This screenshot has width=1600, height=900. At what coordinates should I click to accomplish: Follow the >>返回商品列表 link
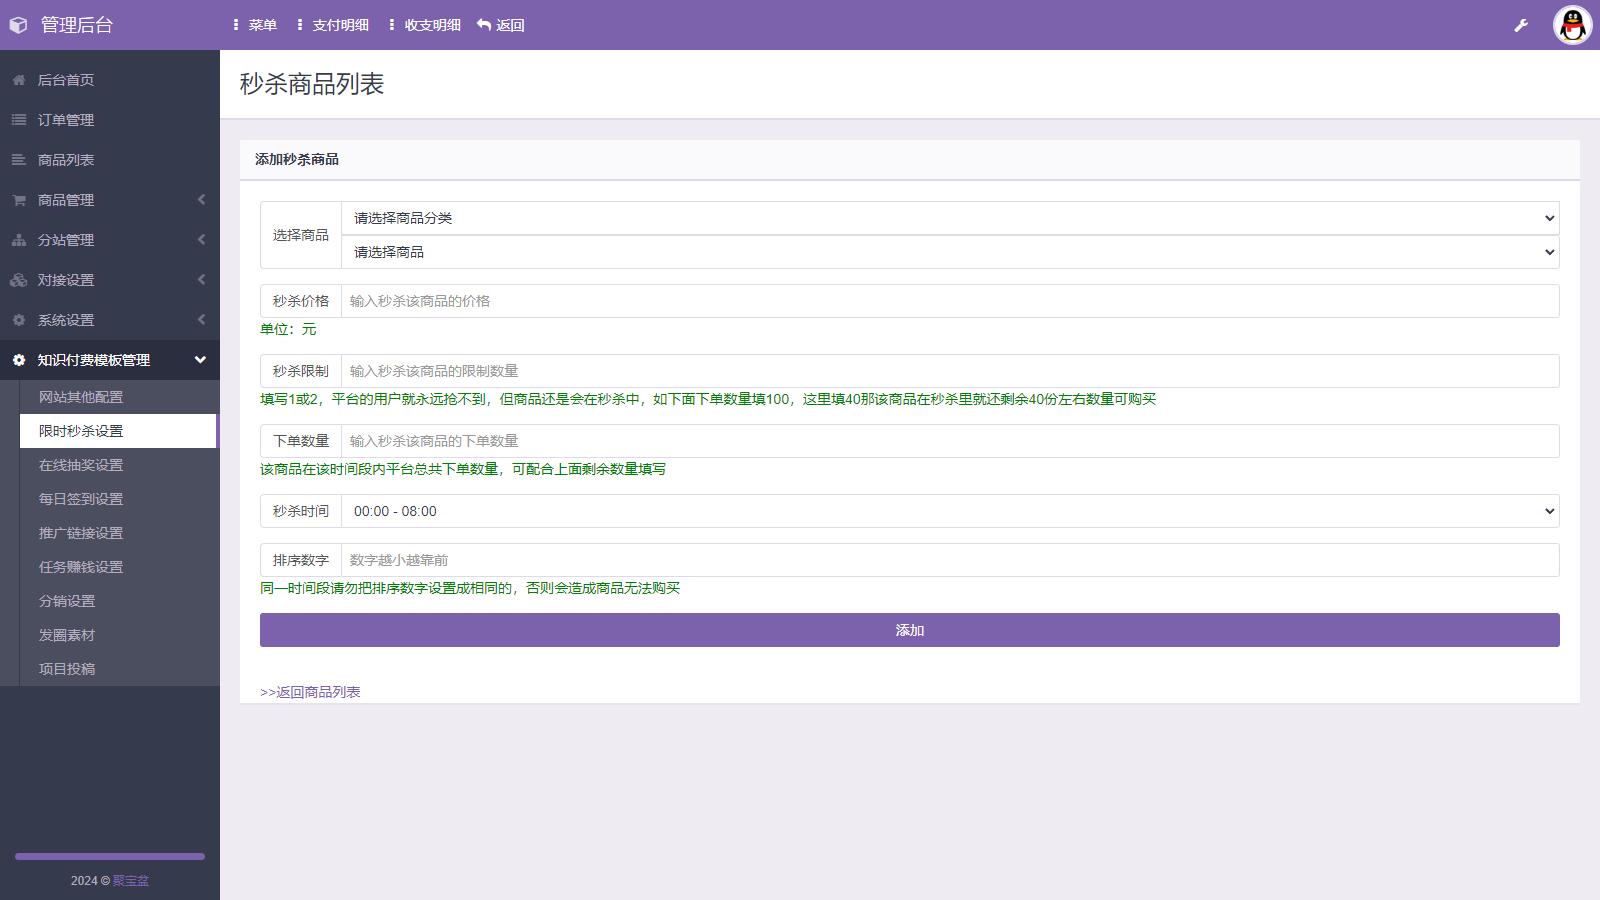(x=310, y=692)
